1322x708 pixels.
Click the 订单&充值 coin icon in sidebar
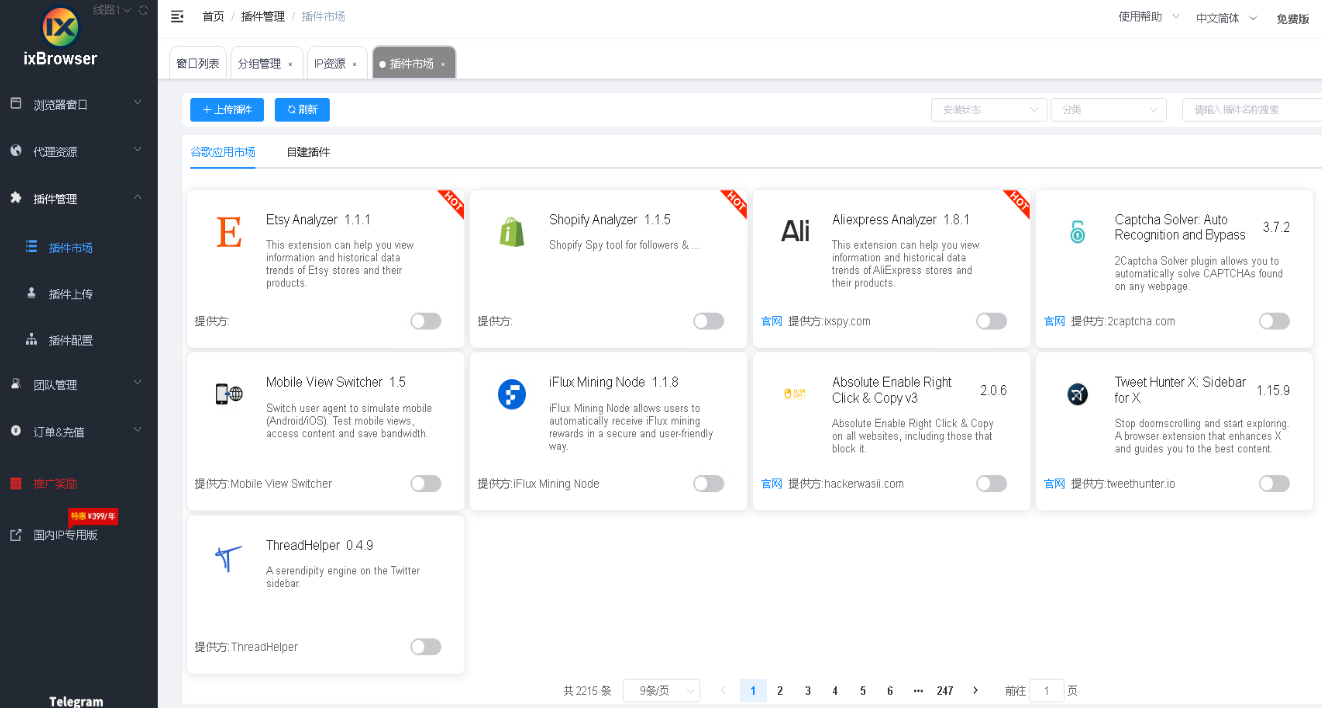(16, 431)
